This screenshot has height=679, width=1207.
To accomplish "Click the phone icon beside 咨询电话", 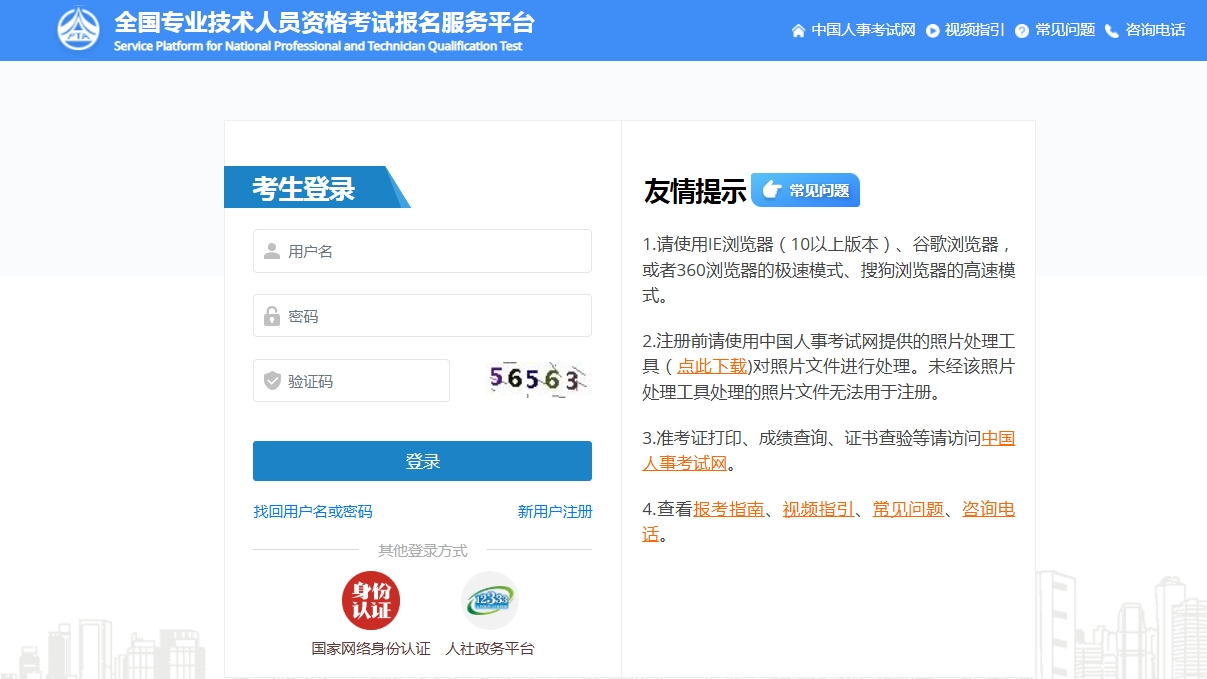I will [1111, 31].
